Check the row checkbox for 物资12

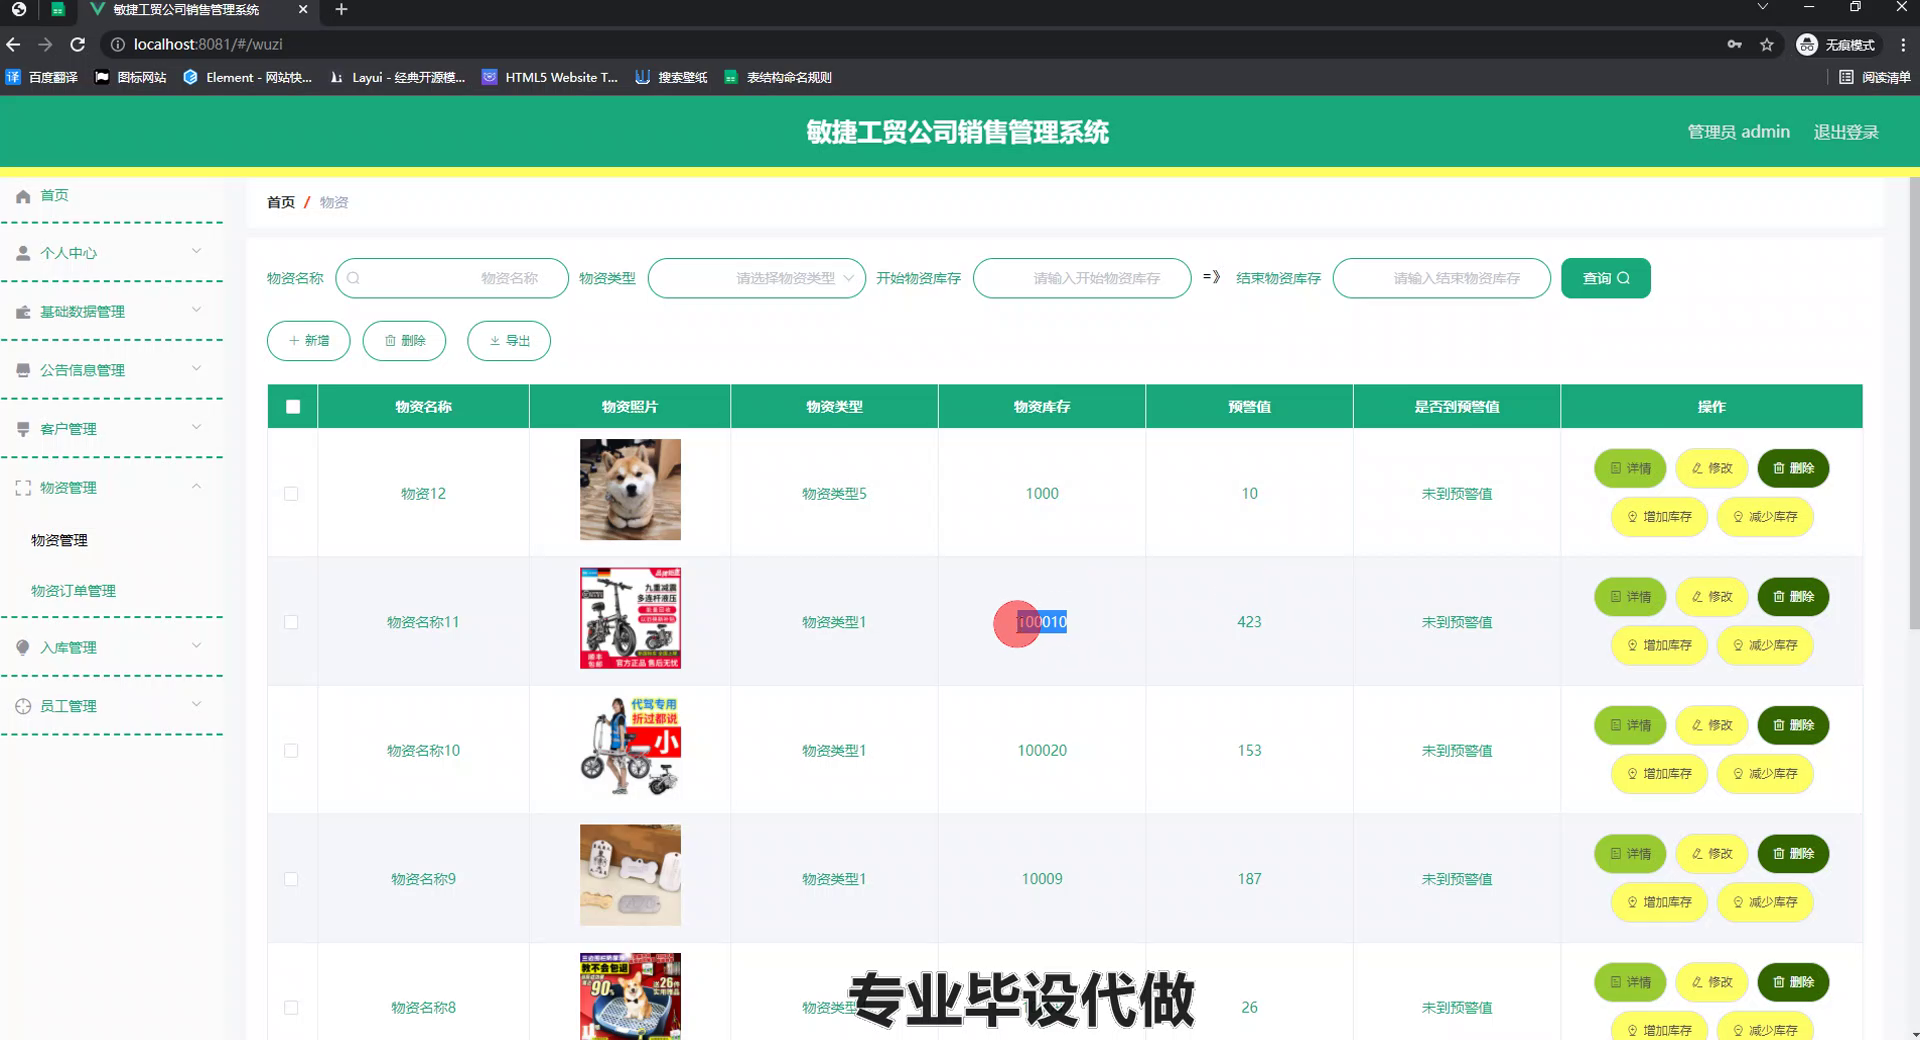pyautogui.click(x=291, y=494)
